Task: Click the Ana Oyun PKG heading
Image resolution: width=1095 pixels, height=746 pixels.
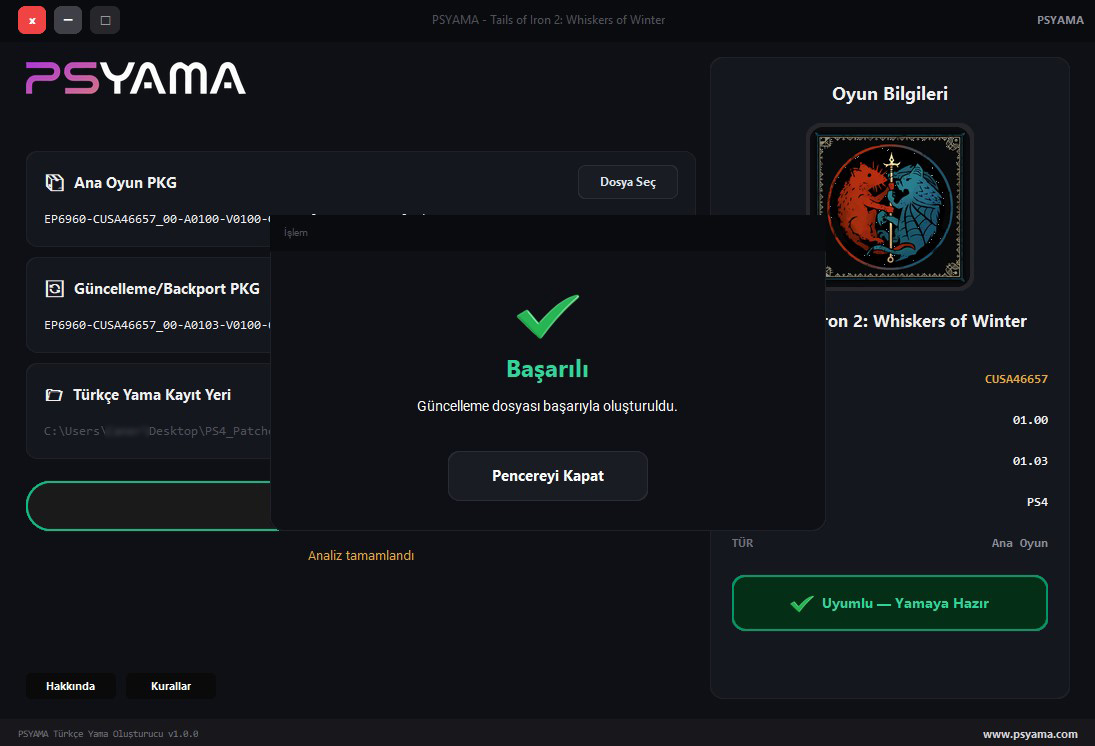Action: point(126,183)
